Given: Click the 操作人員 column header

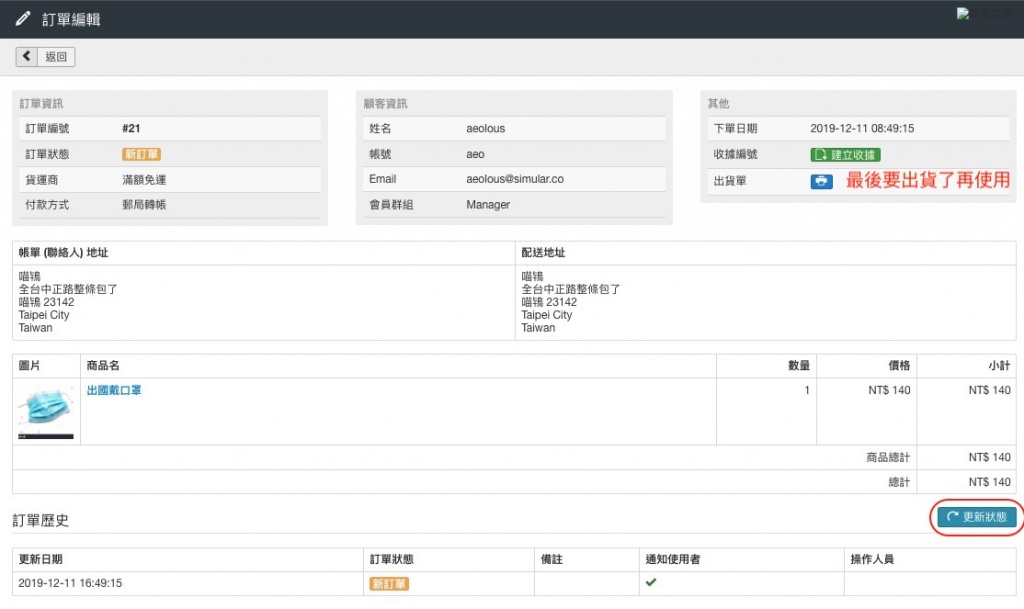Looking at the screenshot, I should click(871, 559).
